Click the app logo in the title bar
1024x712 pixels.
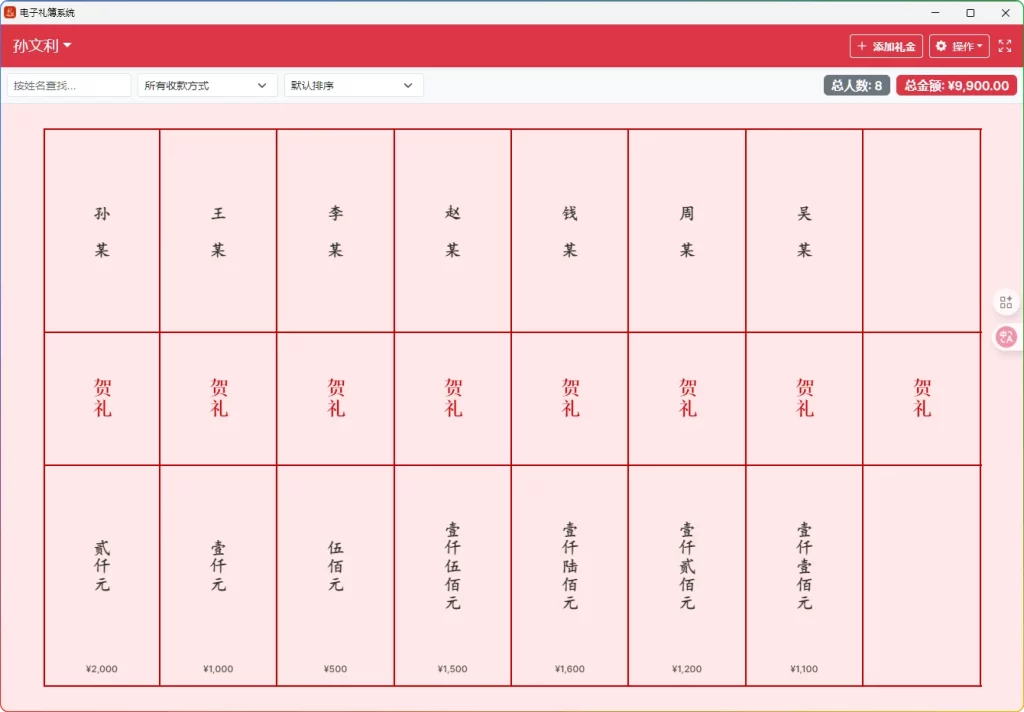coord(12,12)
